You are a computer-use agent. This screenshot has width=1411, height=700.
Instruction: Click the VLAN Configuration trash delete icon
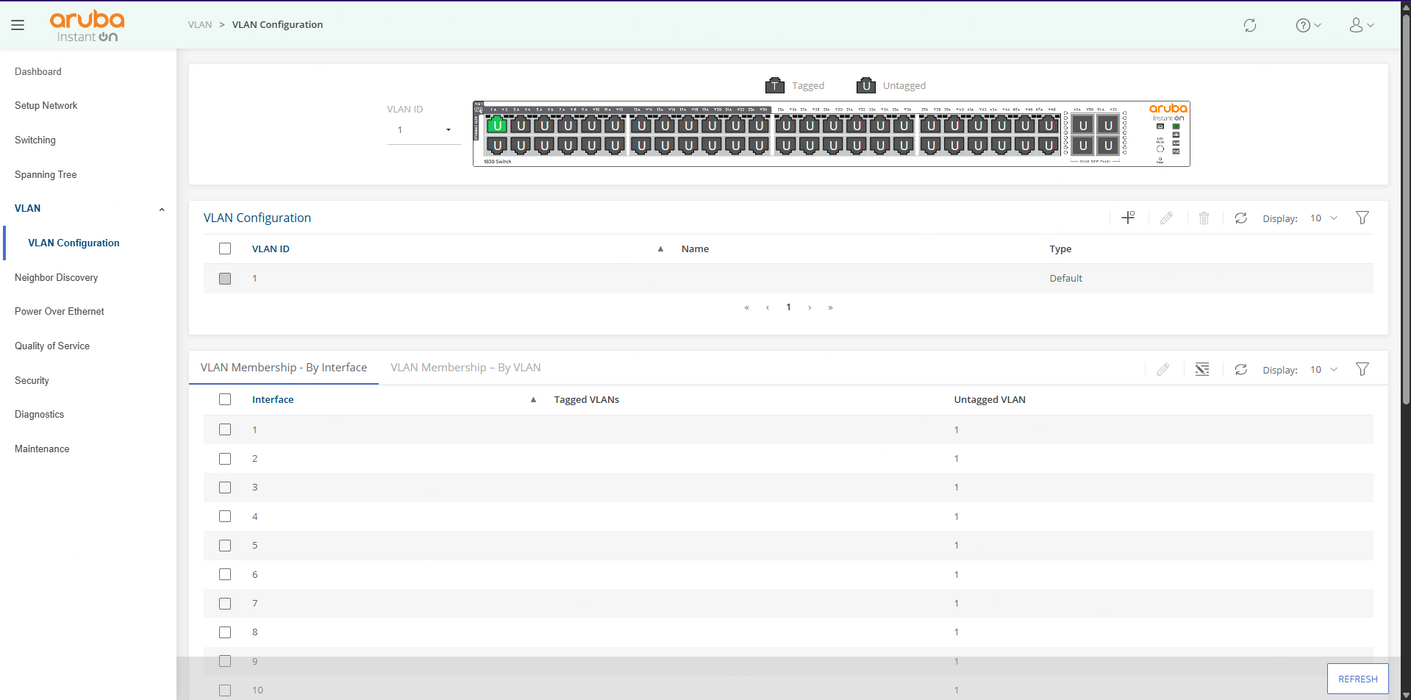(x=1204, y=218)
